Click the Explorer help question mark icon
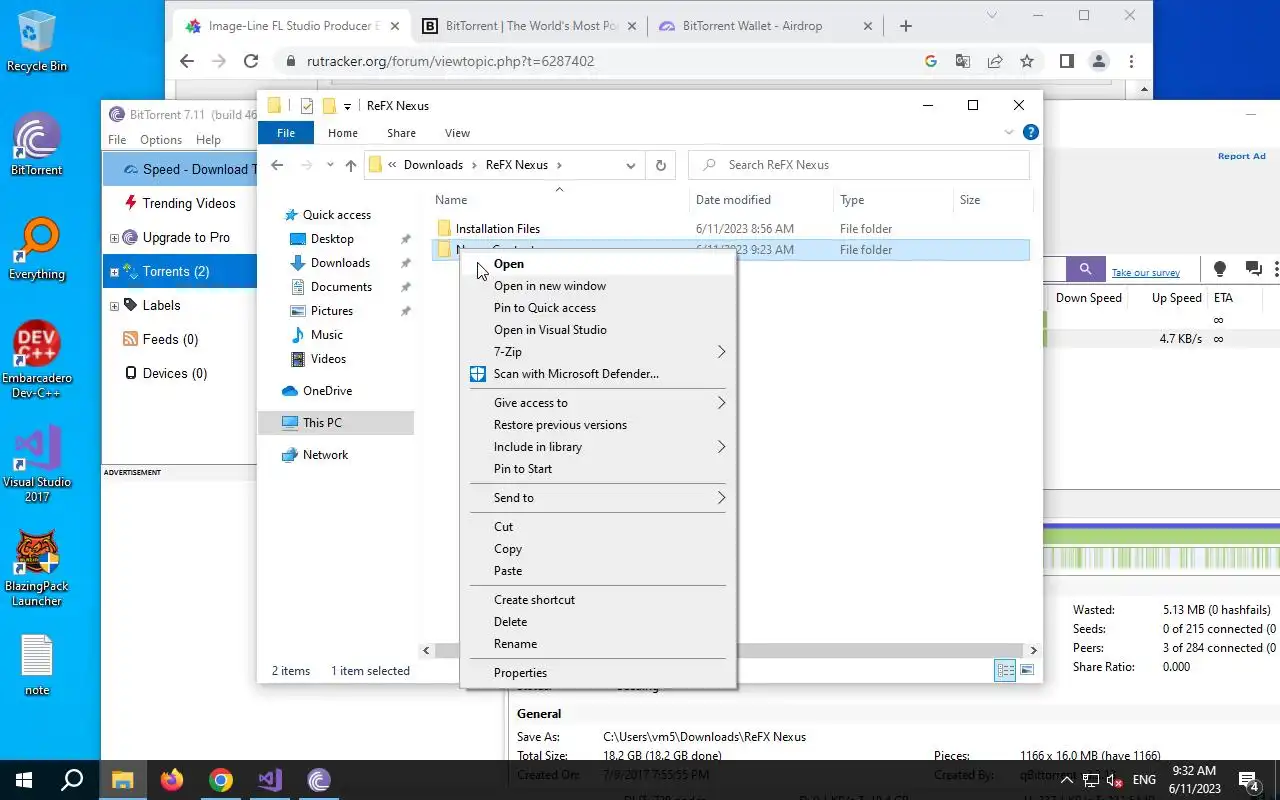The image size is (1280, 800). (x=1031, y=132)
